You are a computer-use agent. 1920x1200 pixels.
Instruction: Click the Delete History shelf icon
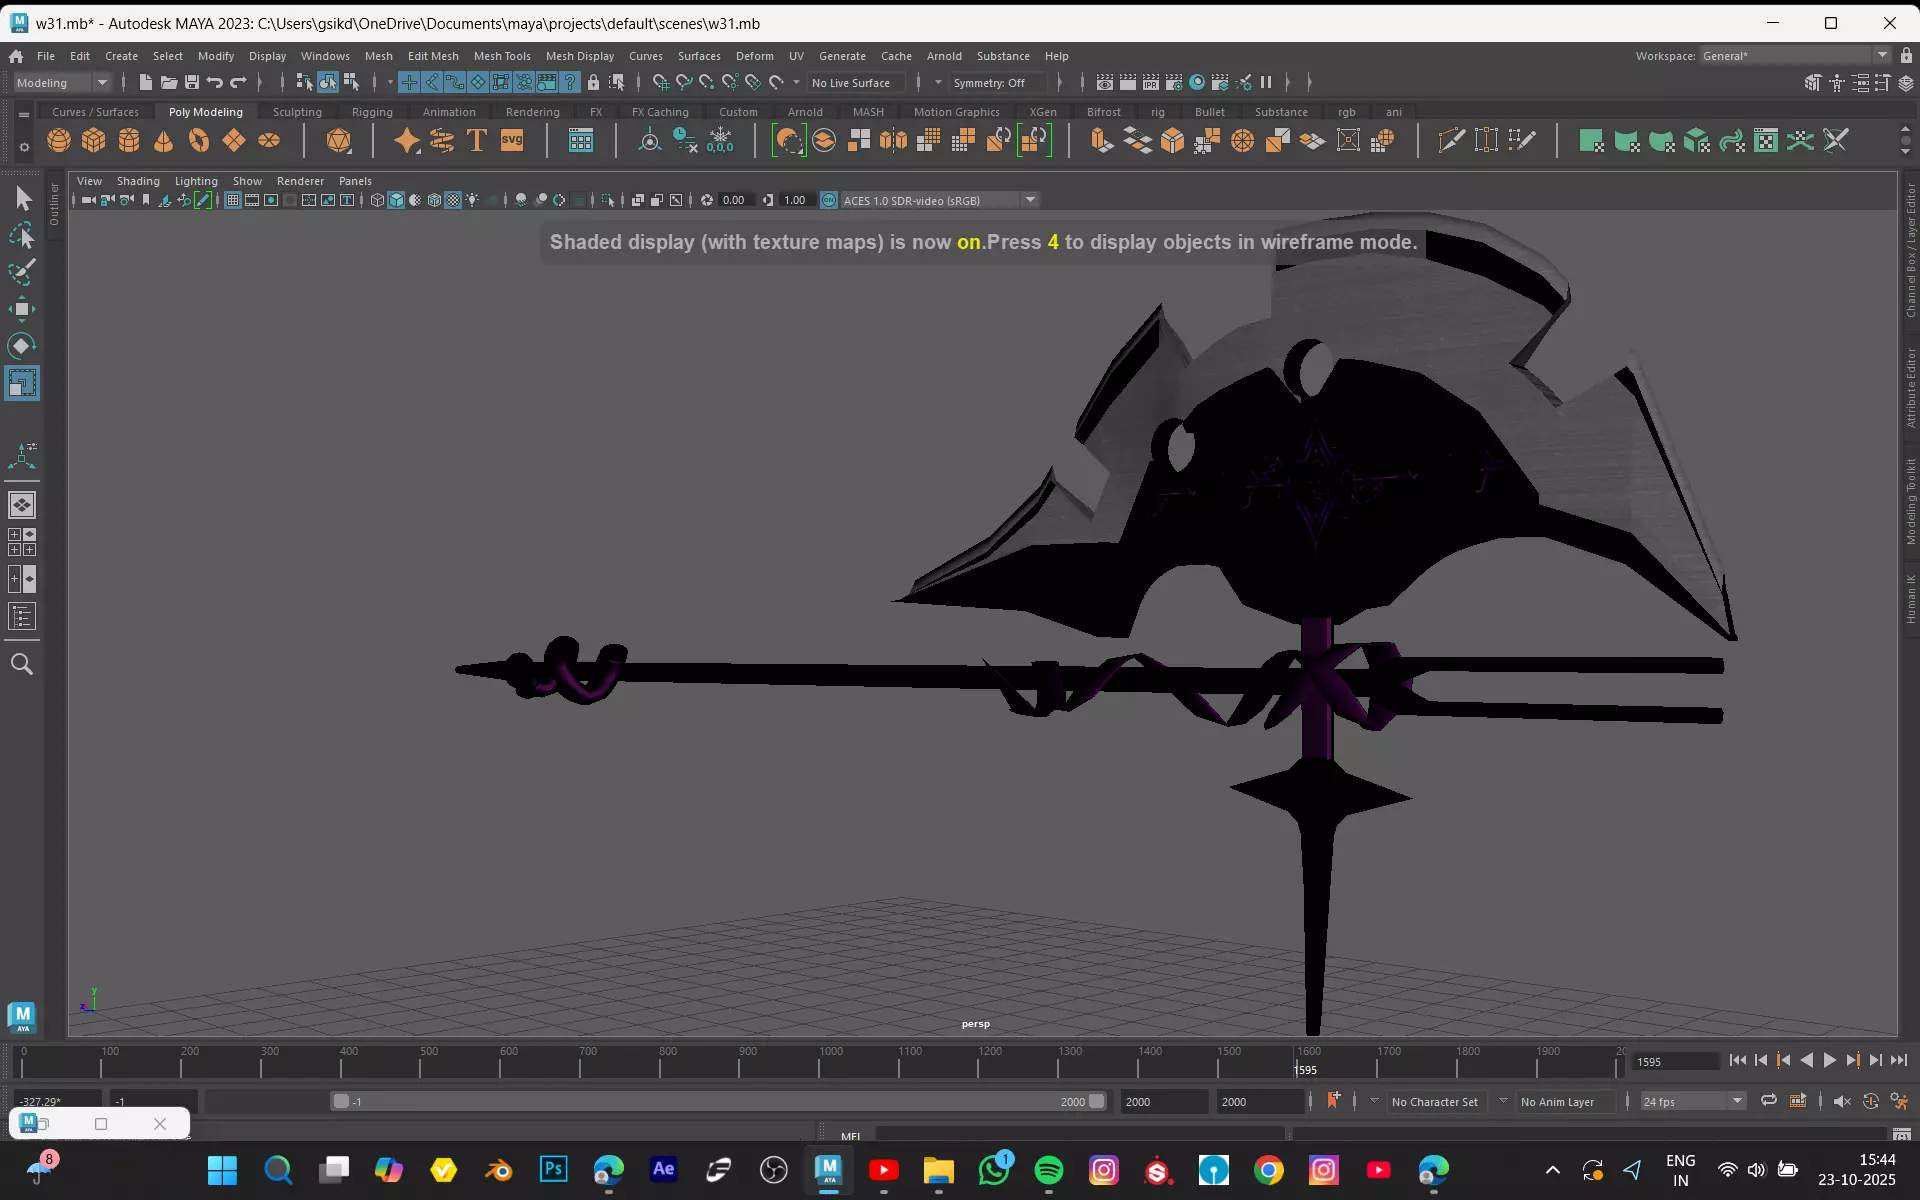coord(685,141)
